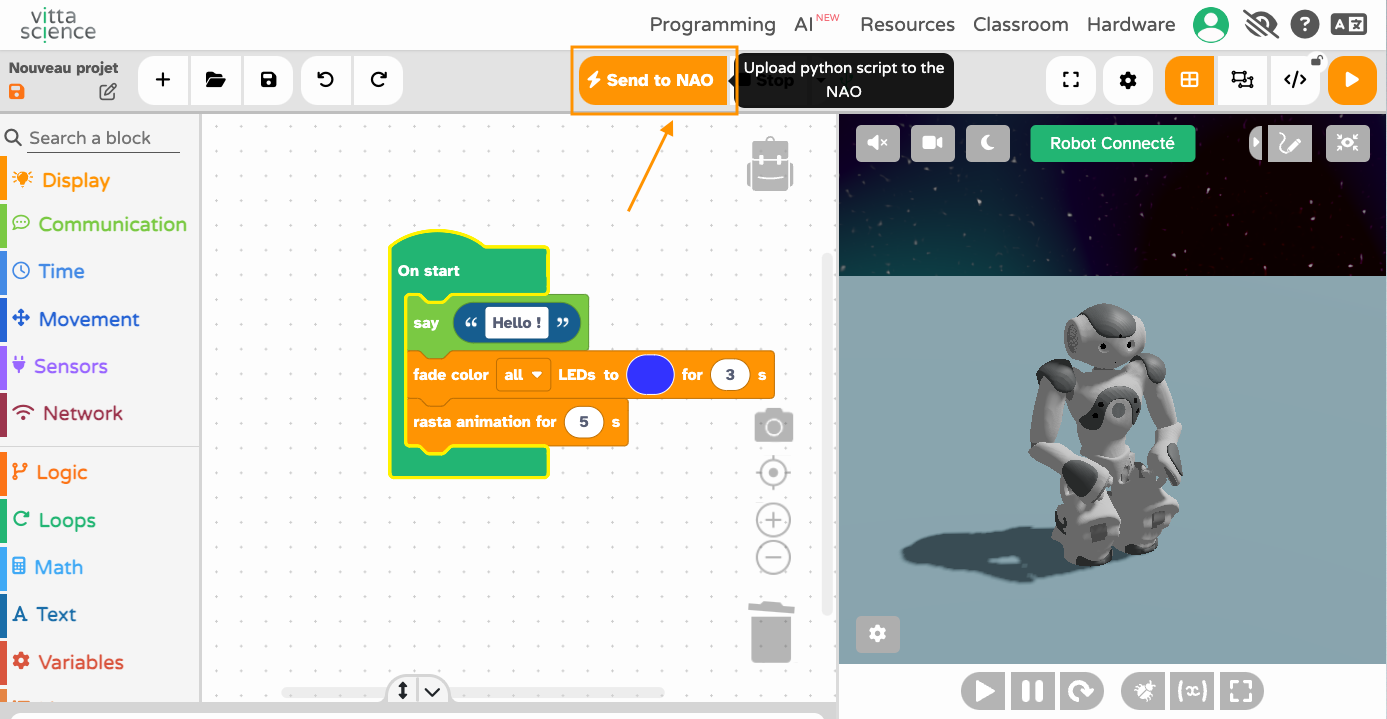Click the Send to NAO button
The width and height of the screenshot is (1387, 719).
point(654,80)
